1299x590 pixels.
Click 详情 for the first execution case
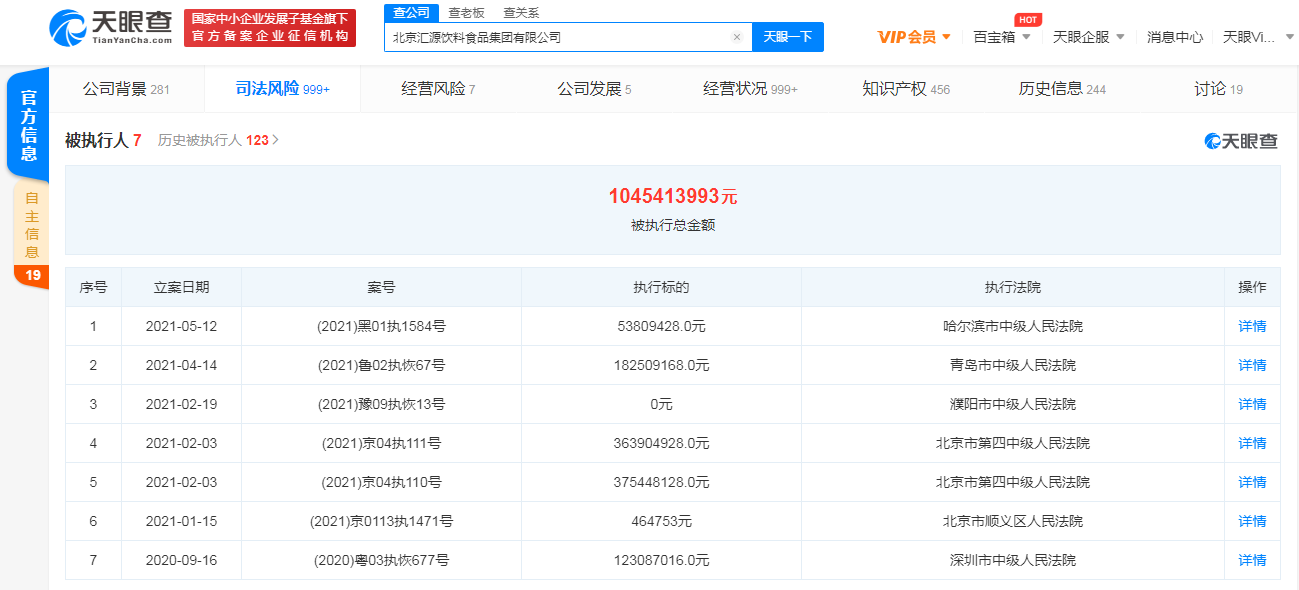coord(1251,326)
